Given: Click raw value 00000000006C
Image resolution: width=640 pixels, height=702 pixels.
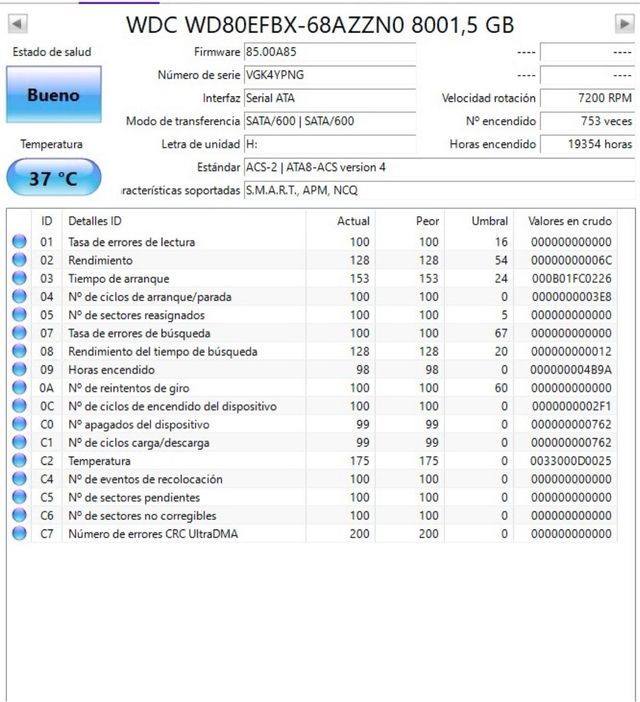Looking at the screenshot, I should click(x=571, y=261).
